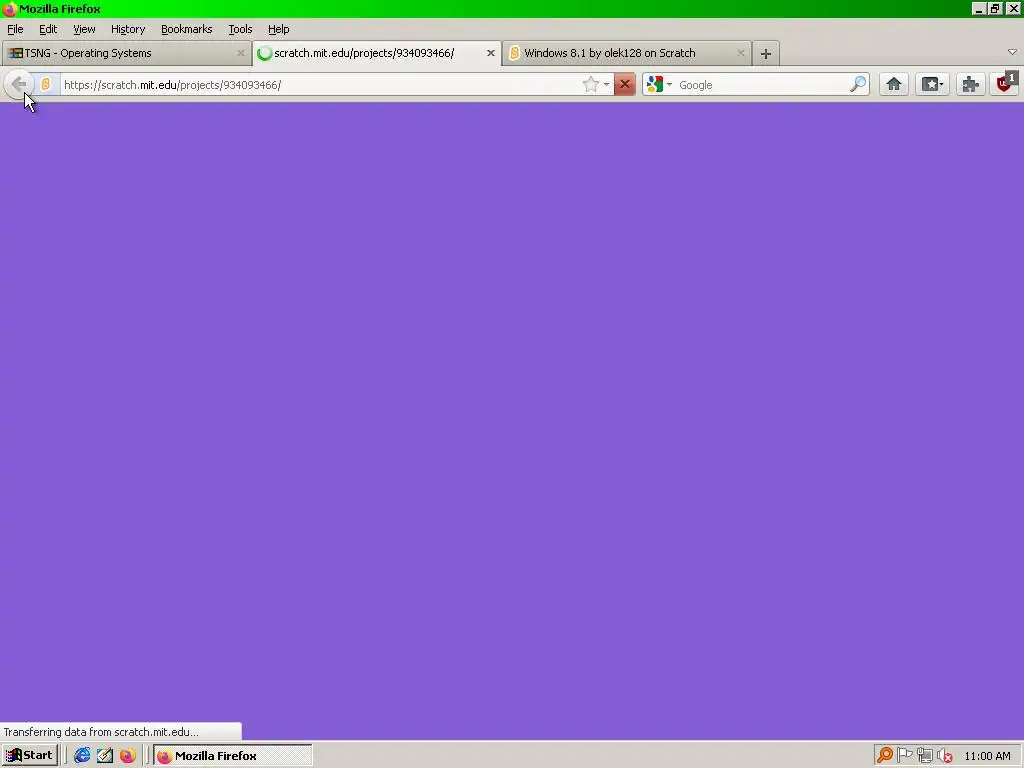Click the Scratch site identity icon in address bar

coord(46,84)
